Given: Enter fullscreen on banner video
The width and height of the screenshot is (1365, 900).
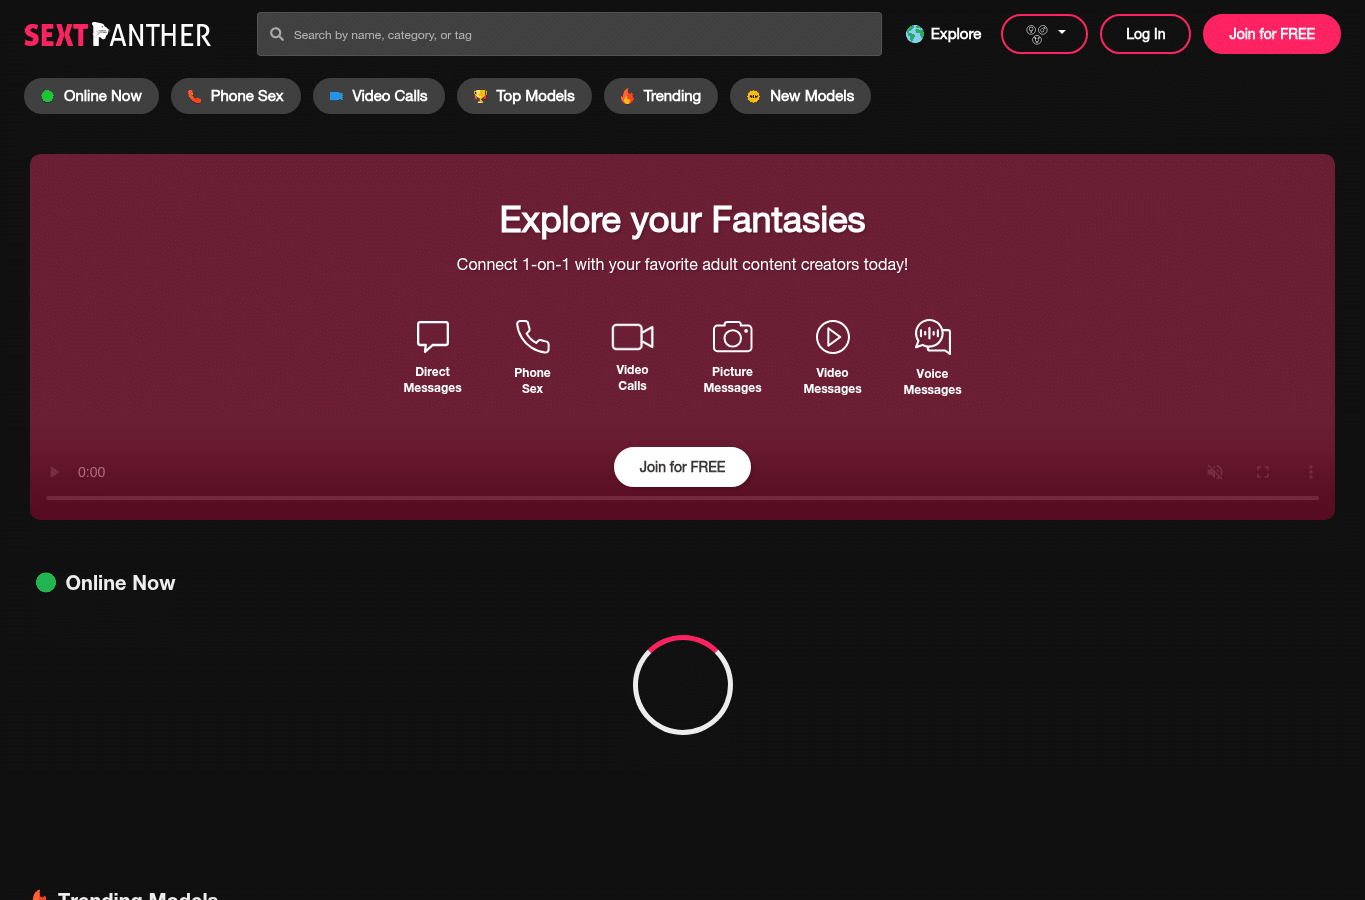Looking at the screenshot, I should pos(1263,472).
